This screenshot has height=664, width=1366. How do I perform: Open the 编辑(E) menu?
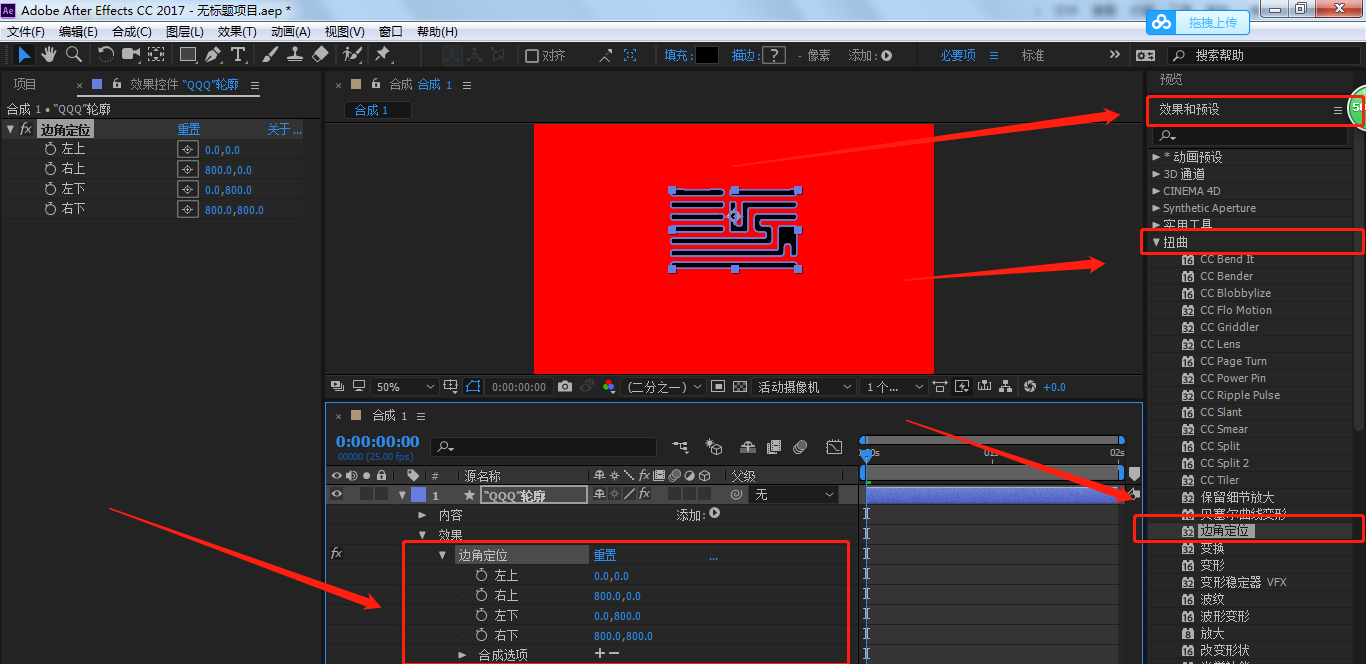(79, 32)
